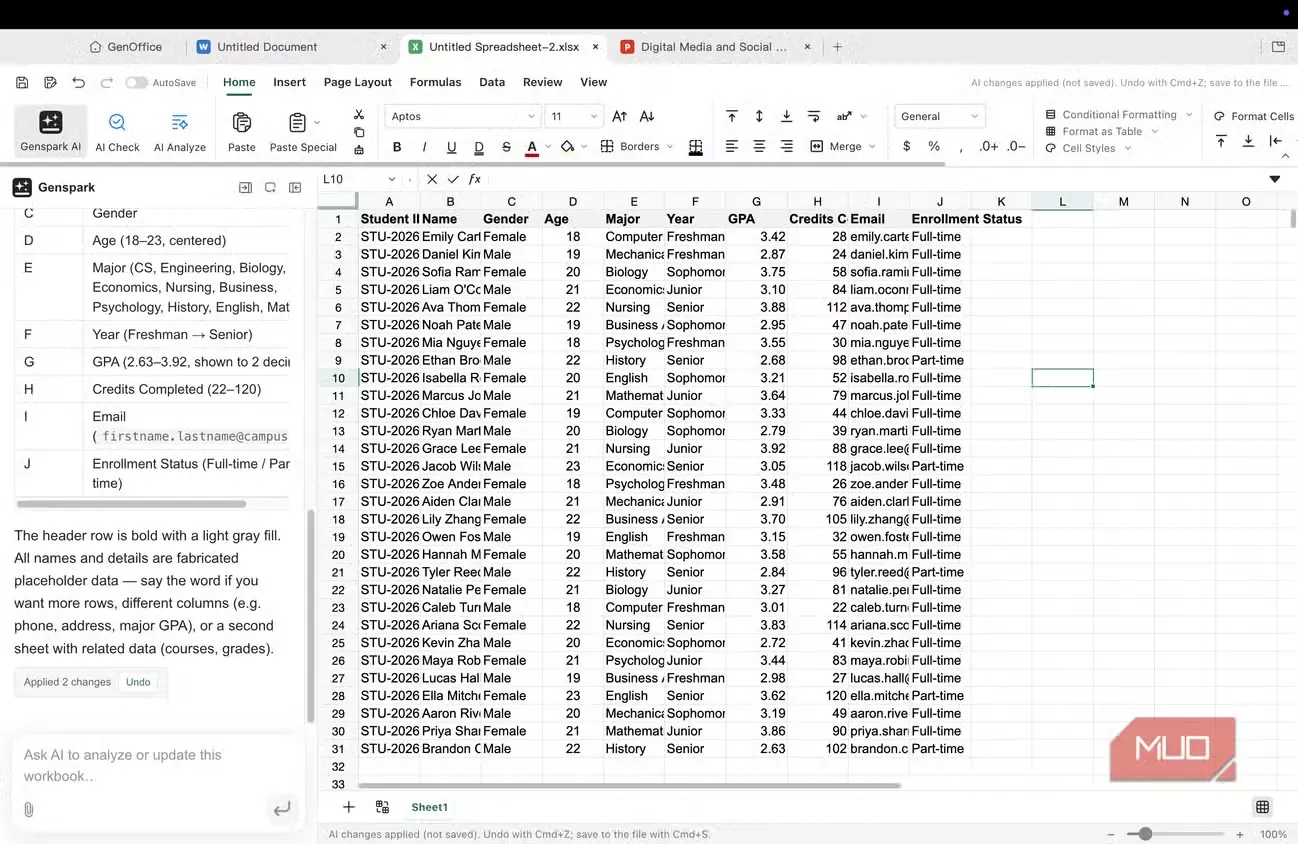The height and width of the screenshot is (844, 1298).
Task: Open the font name dropdown showing Aptos
Action: coord(463,116)
